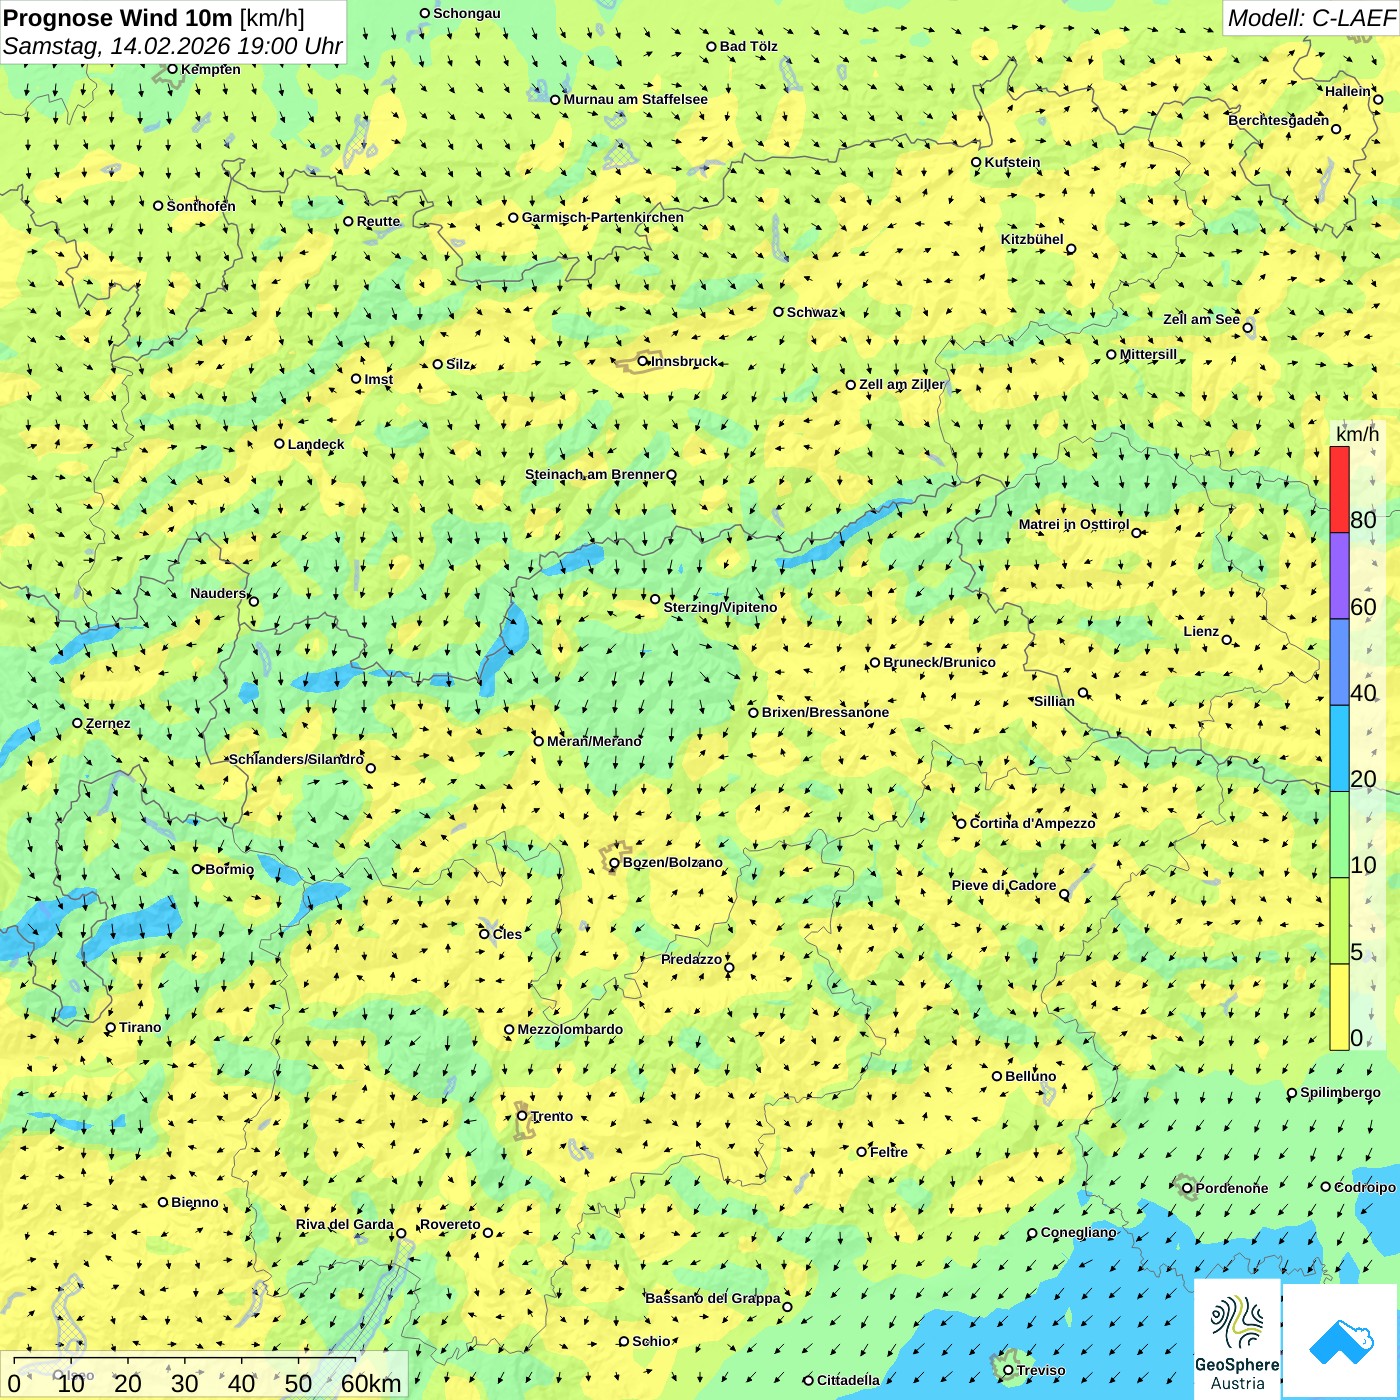Image resolution: width=1400 pixels, height=1400 pixels.
Task: Click the 'km/h' legend unit label
Action: [1357, 434]
